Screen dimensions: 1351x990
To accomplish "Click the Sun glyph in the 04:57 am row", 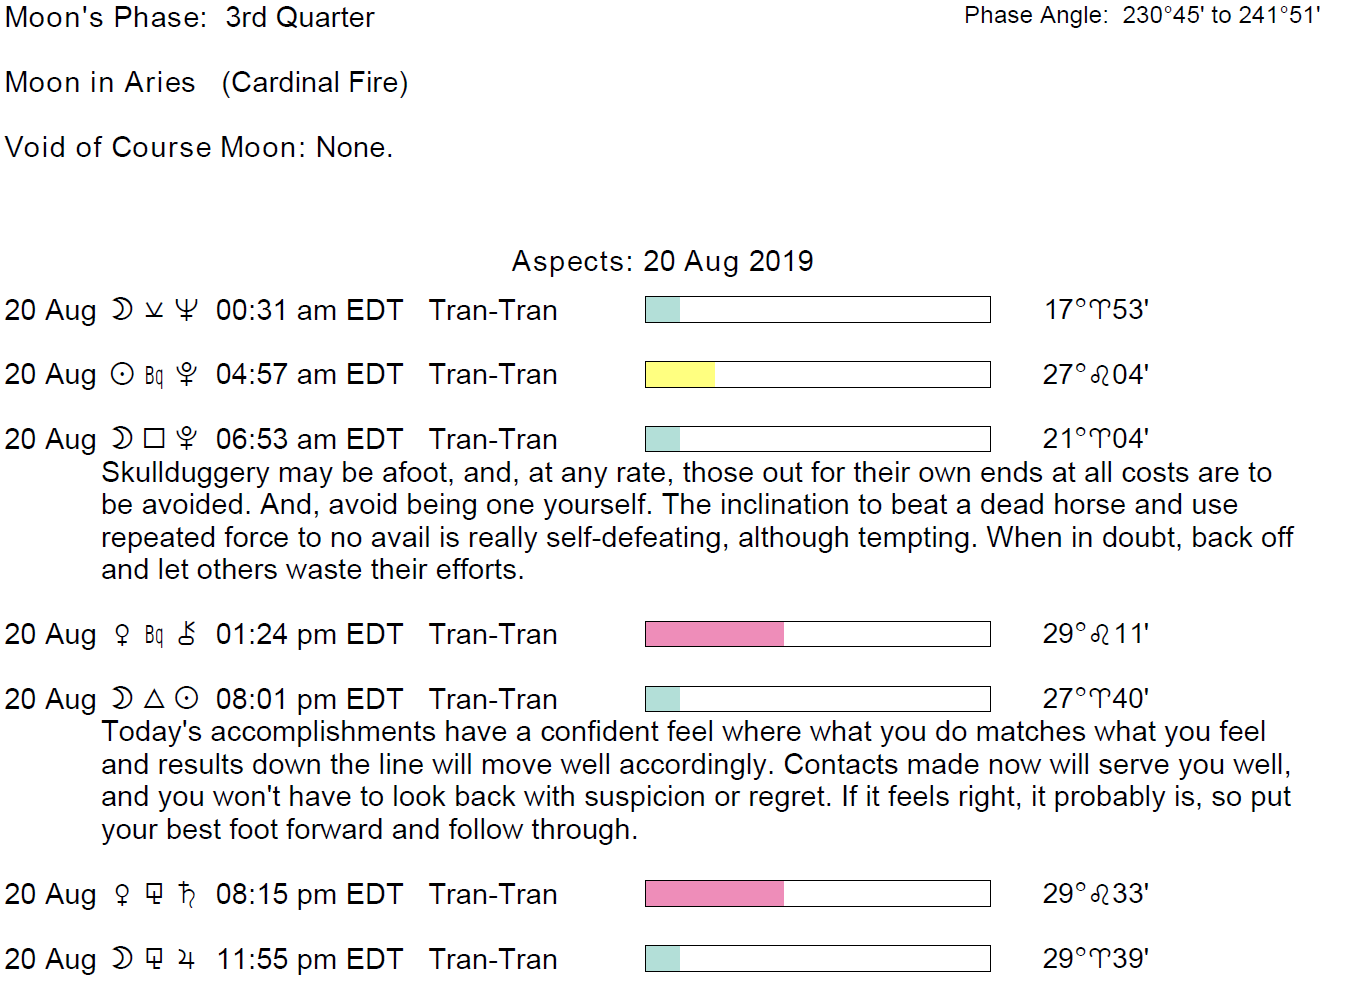I will tap(122, 375).
